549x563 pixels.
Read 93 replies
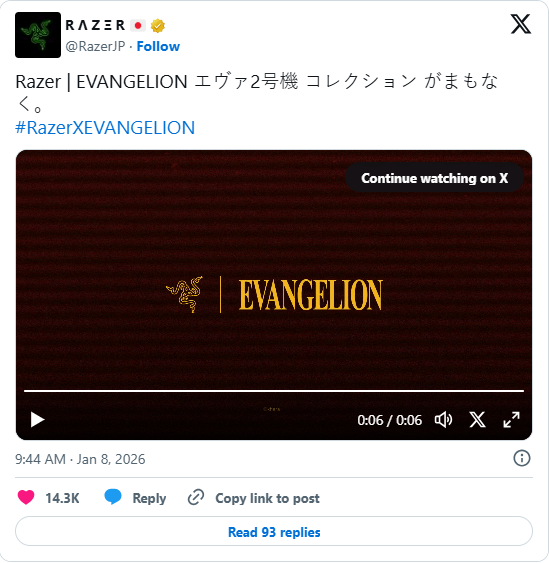(274, 532)
